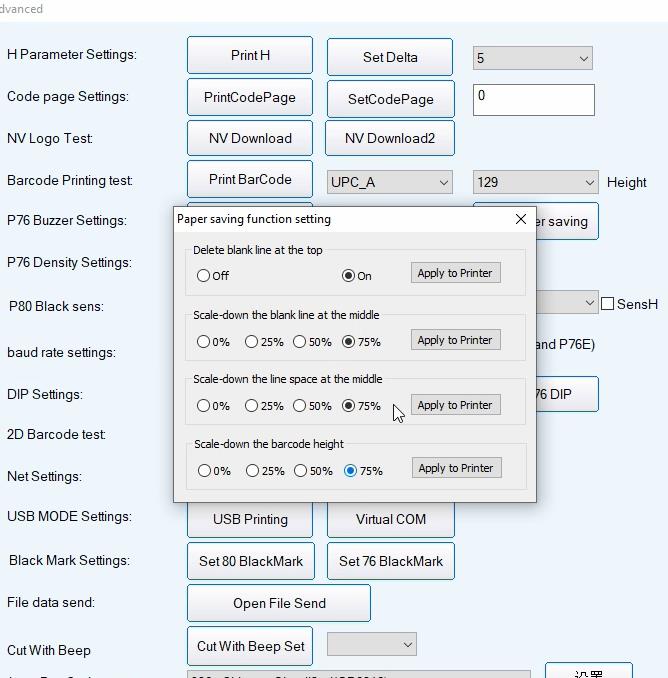Apply blank line scale-down to printer
The width and height of the screenshot is (668, 678).
[456, 340]
